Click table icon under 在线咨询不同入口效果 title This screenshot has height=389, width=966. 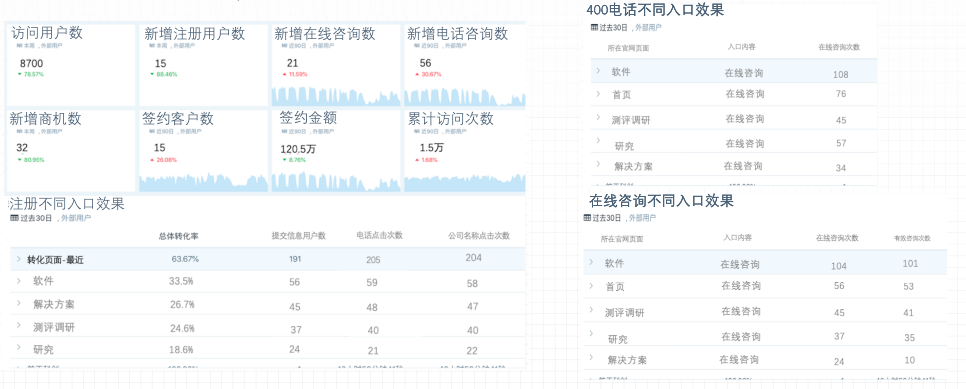(588, 218)
